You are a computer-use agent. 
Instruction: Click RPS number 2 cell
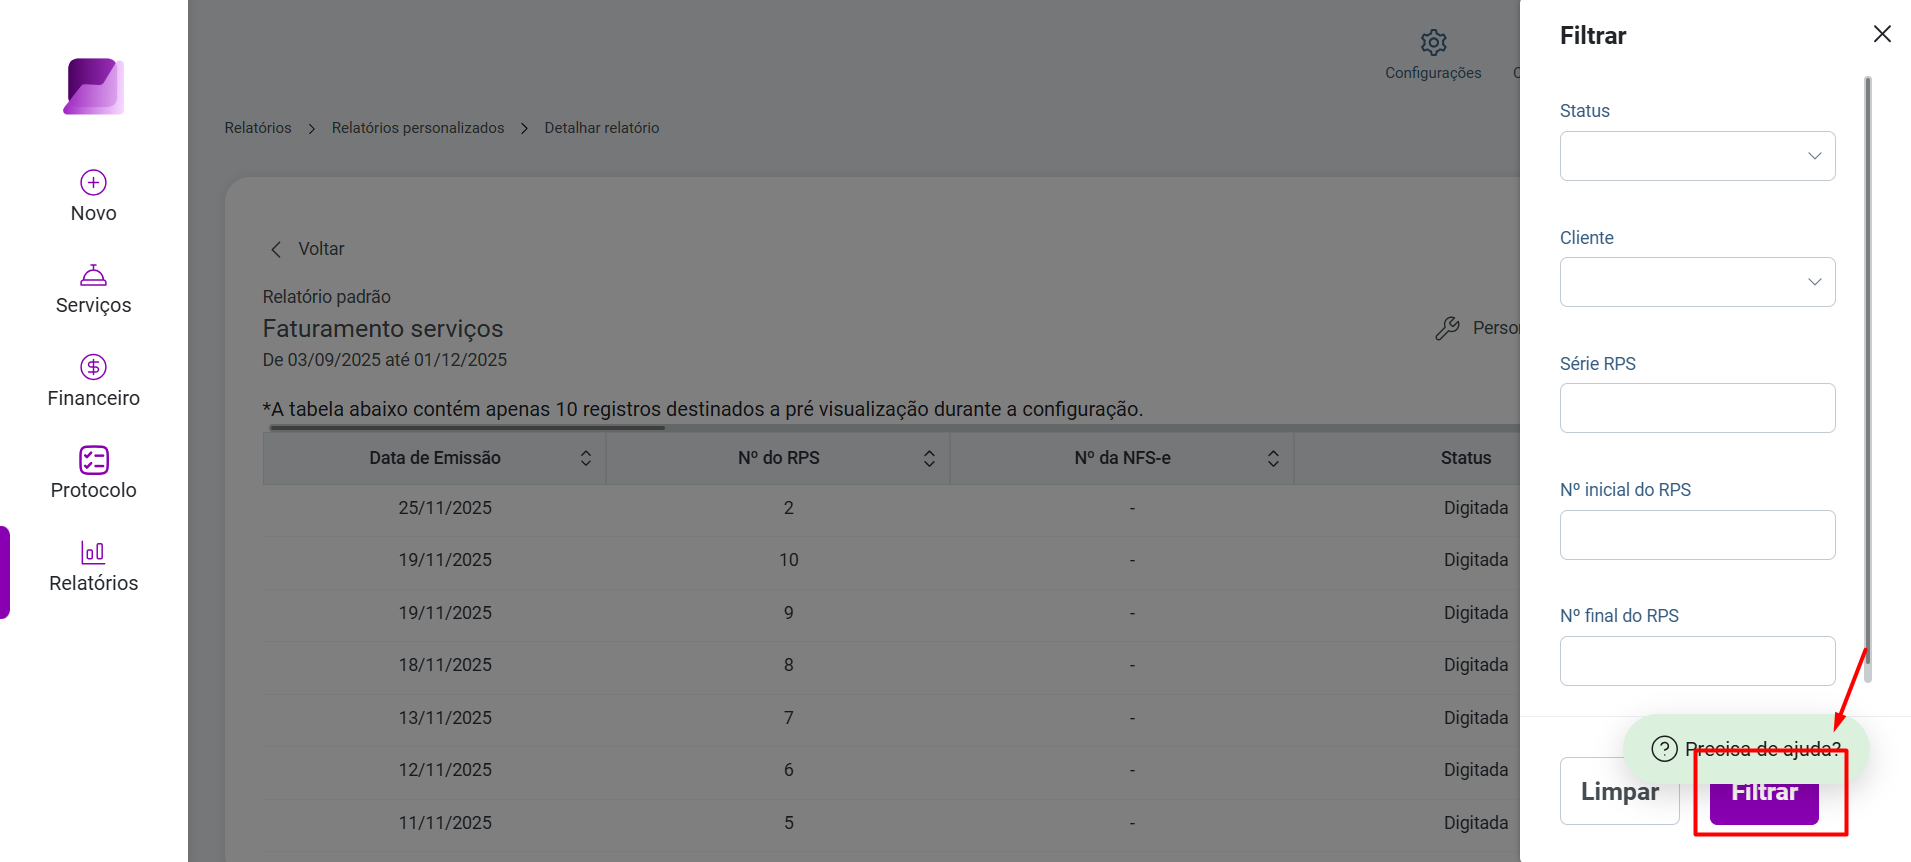[x=789, y=508]
